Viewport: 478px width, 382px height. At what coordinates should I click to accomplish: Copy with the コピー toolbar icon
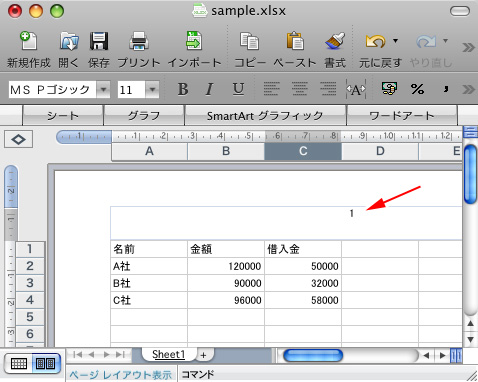[x=249, y=41]
